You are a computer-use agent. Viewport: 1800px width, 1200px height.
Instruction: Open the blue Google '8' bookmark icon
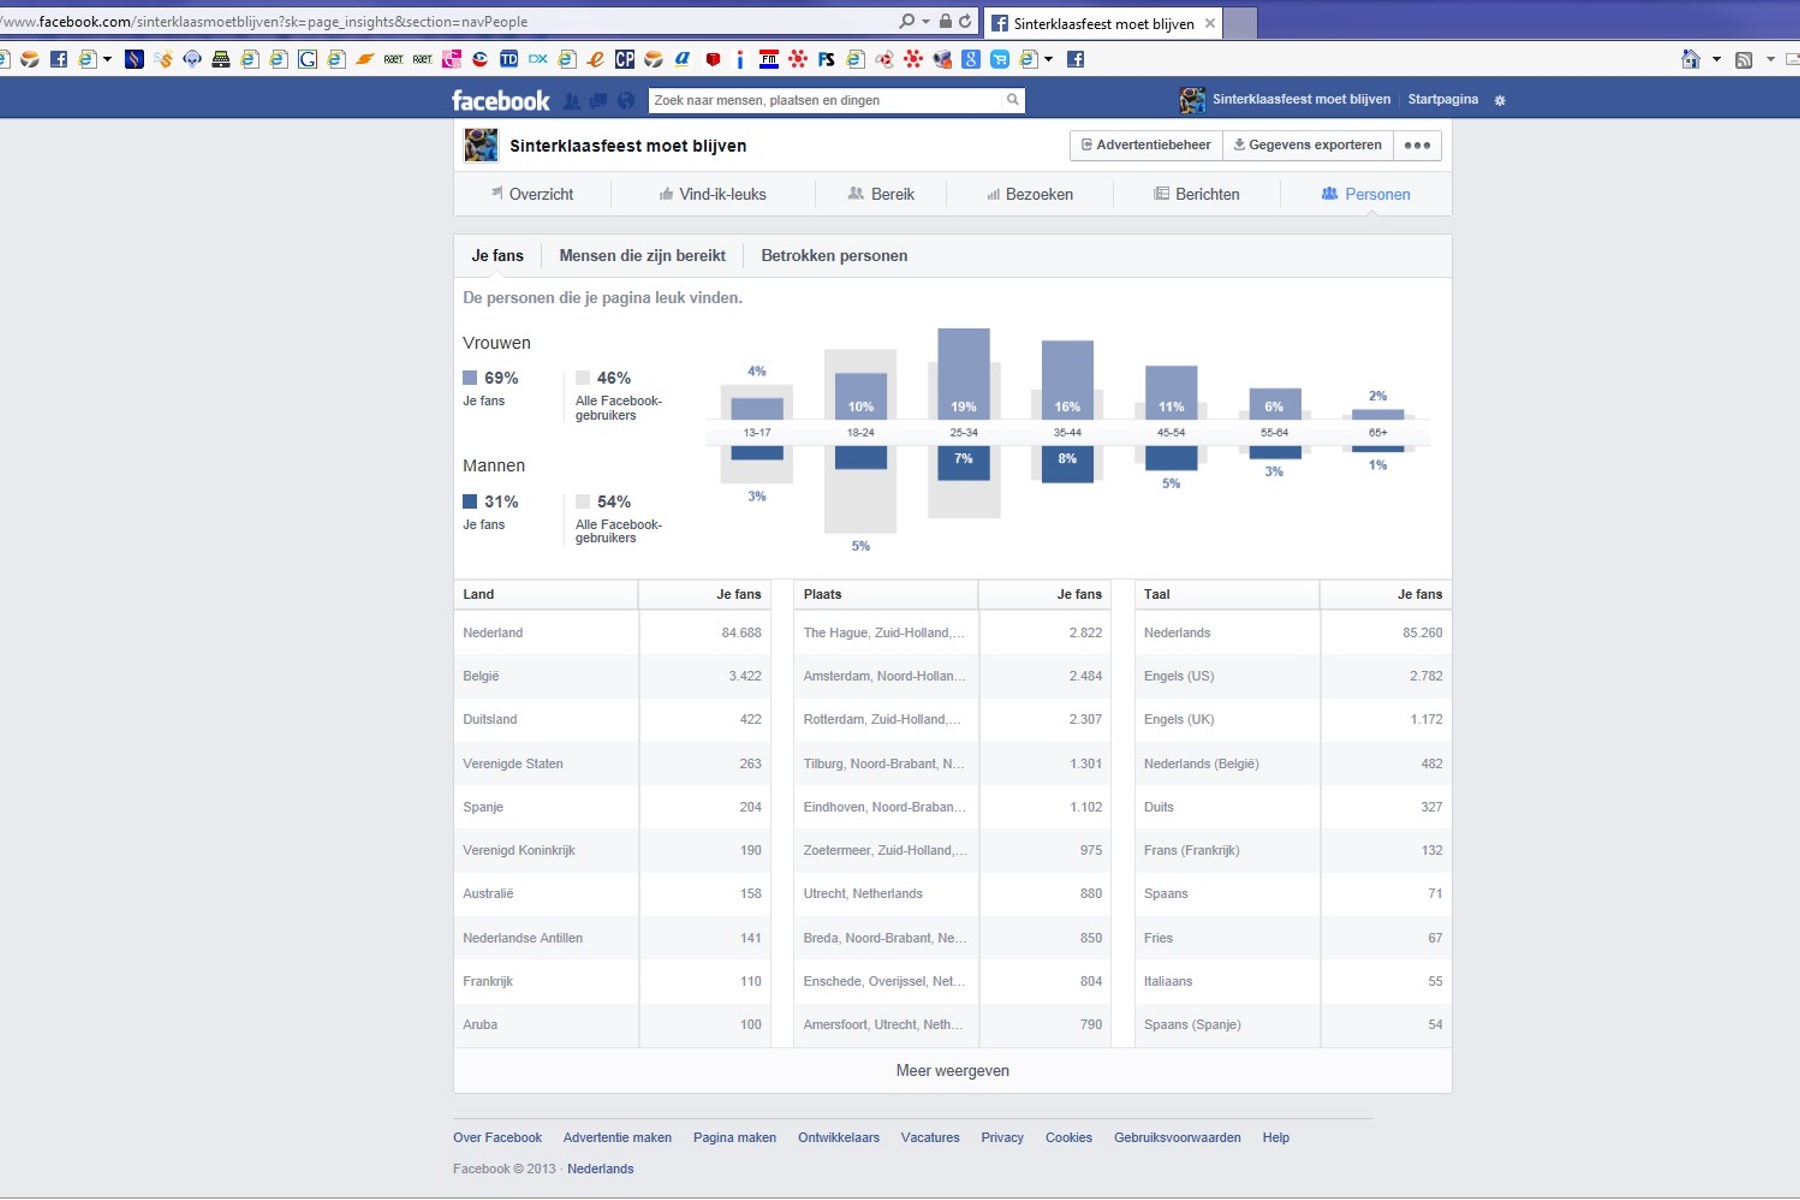971,59
